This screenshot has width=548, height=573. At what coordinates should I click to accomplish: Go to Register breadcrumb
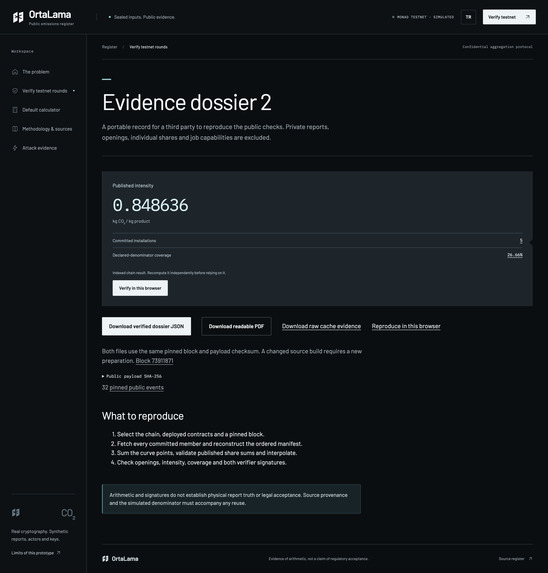(x=110, y=47)
